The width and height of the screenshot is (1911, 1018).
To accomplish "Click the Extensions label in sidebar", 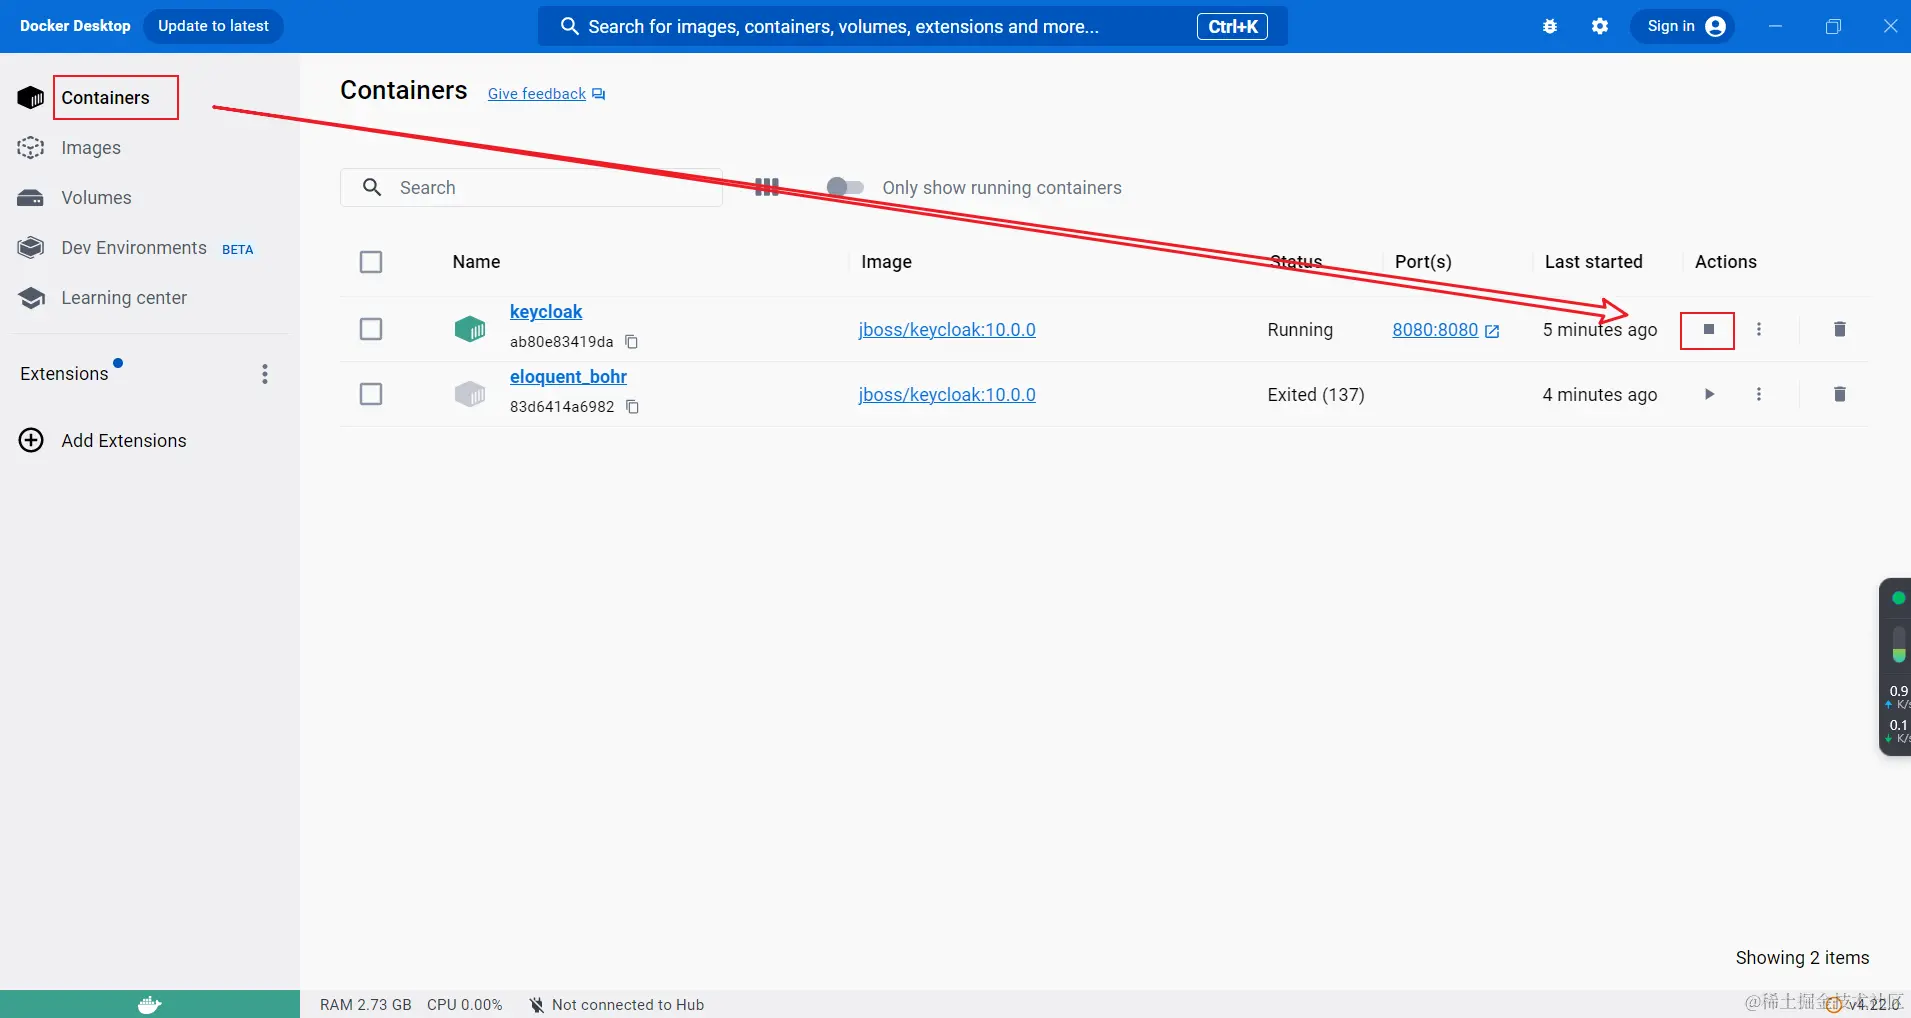I will [x=64, y=374].
